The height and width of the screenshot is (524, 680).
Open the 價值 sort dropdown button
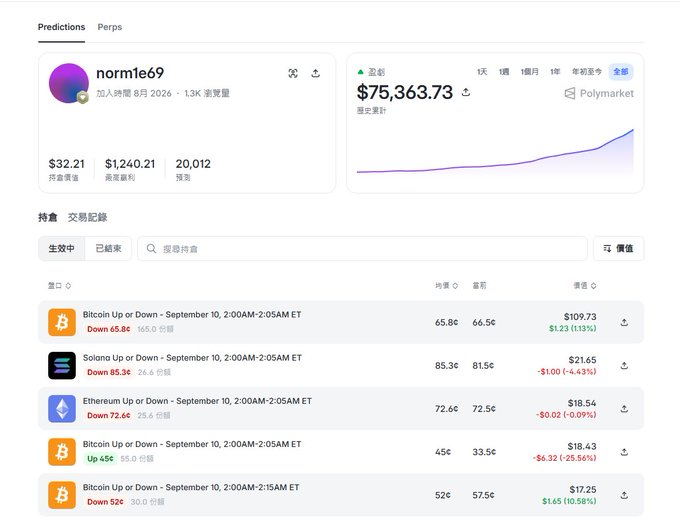click(x=618, y=249)
